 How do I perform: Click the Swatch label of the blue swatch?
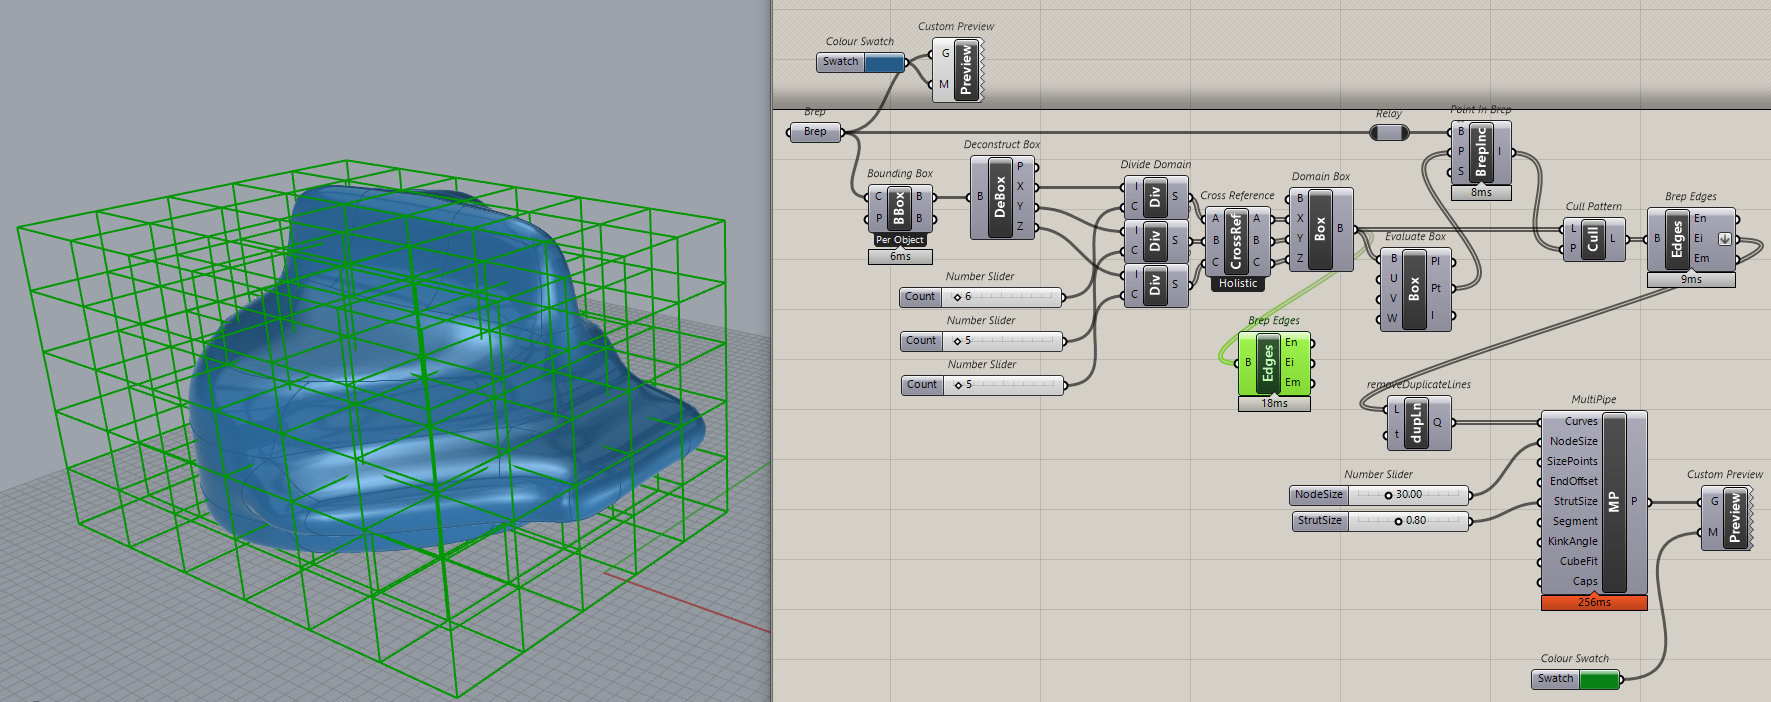coord(841,62)
